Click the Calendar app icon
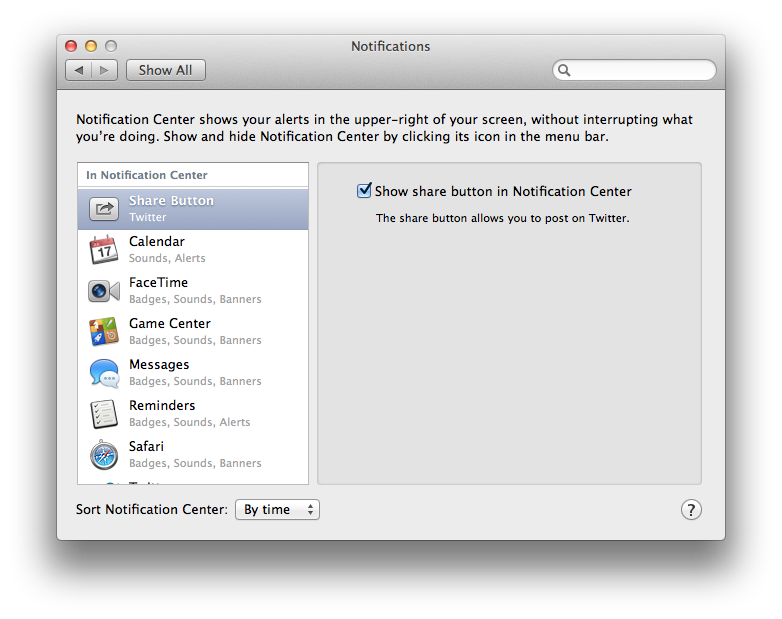 [104, 249]
